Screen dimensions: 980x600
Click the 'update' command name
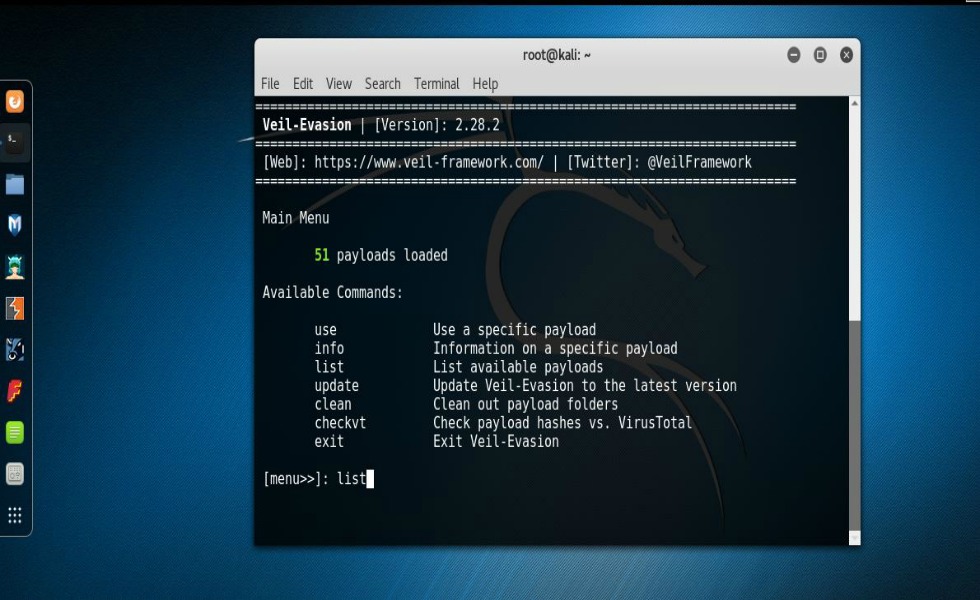(x=337, y=386)
